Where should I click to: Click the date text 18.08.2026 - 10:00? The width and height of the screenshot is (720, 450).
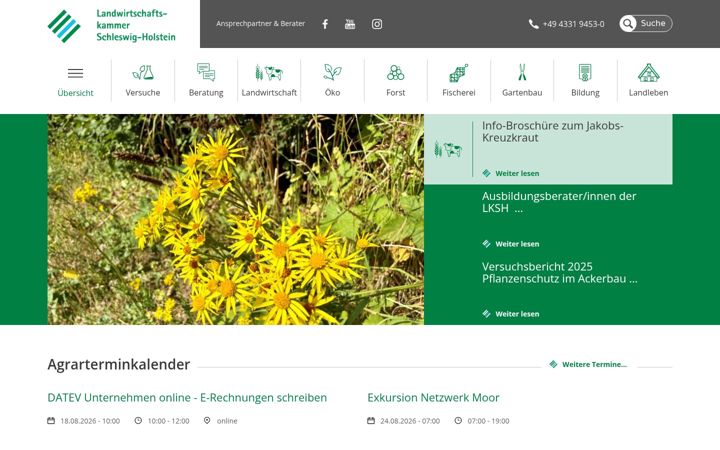click(90, 421)
